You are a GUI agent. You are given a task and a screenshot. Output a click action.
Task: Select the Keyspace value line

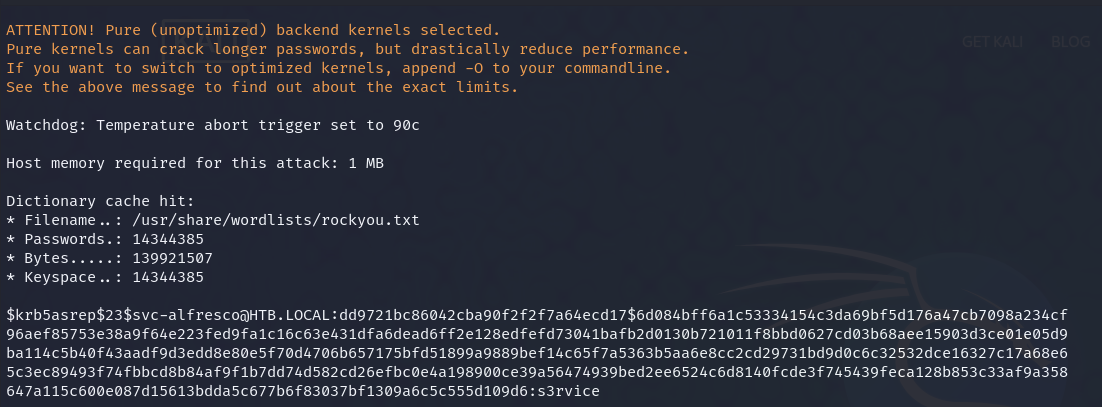105,277
